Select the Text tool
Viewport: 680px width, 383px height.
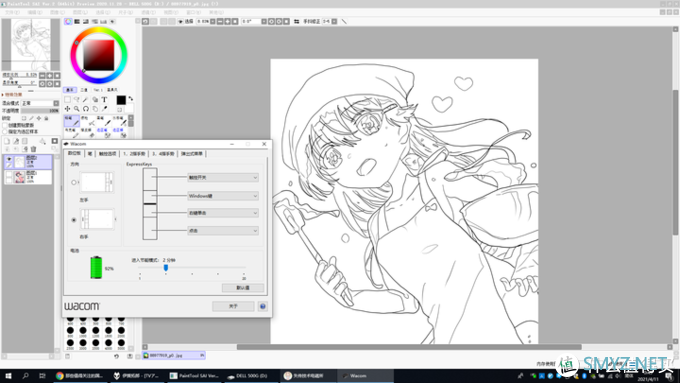coord(104,100)
